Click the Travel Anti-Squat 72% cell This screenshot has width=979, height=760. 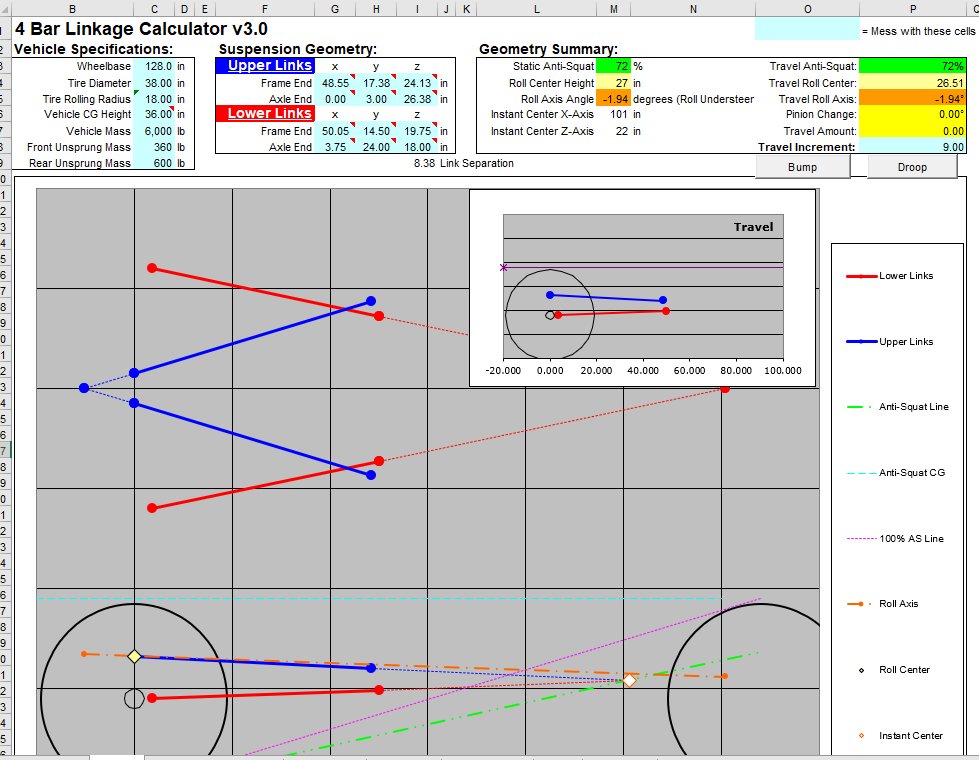(x=913, y=66)
